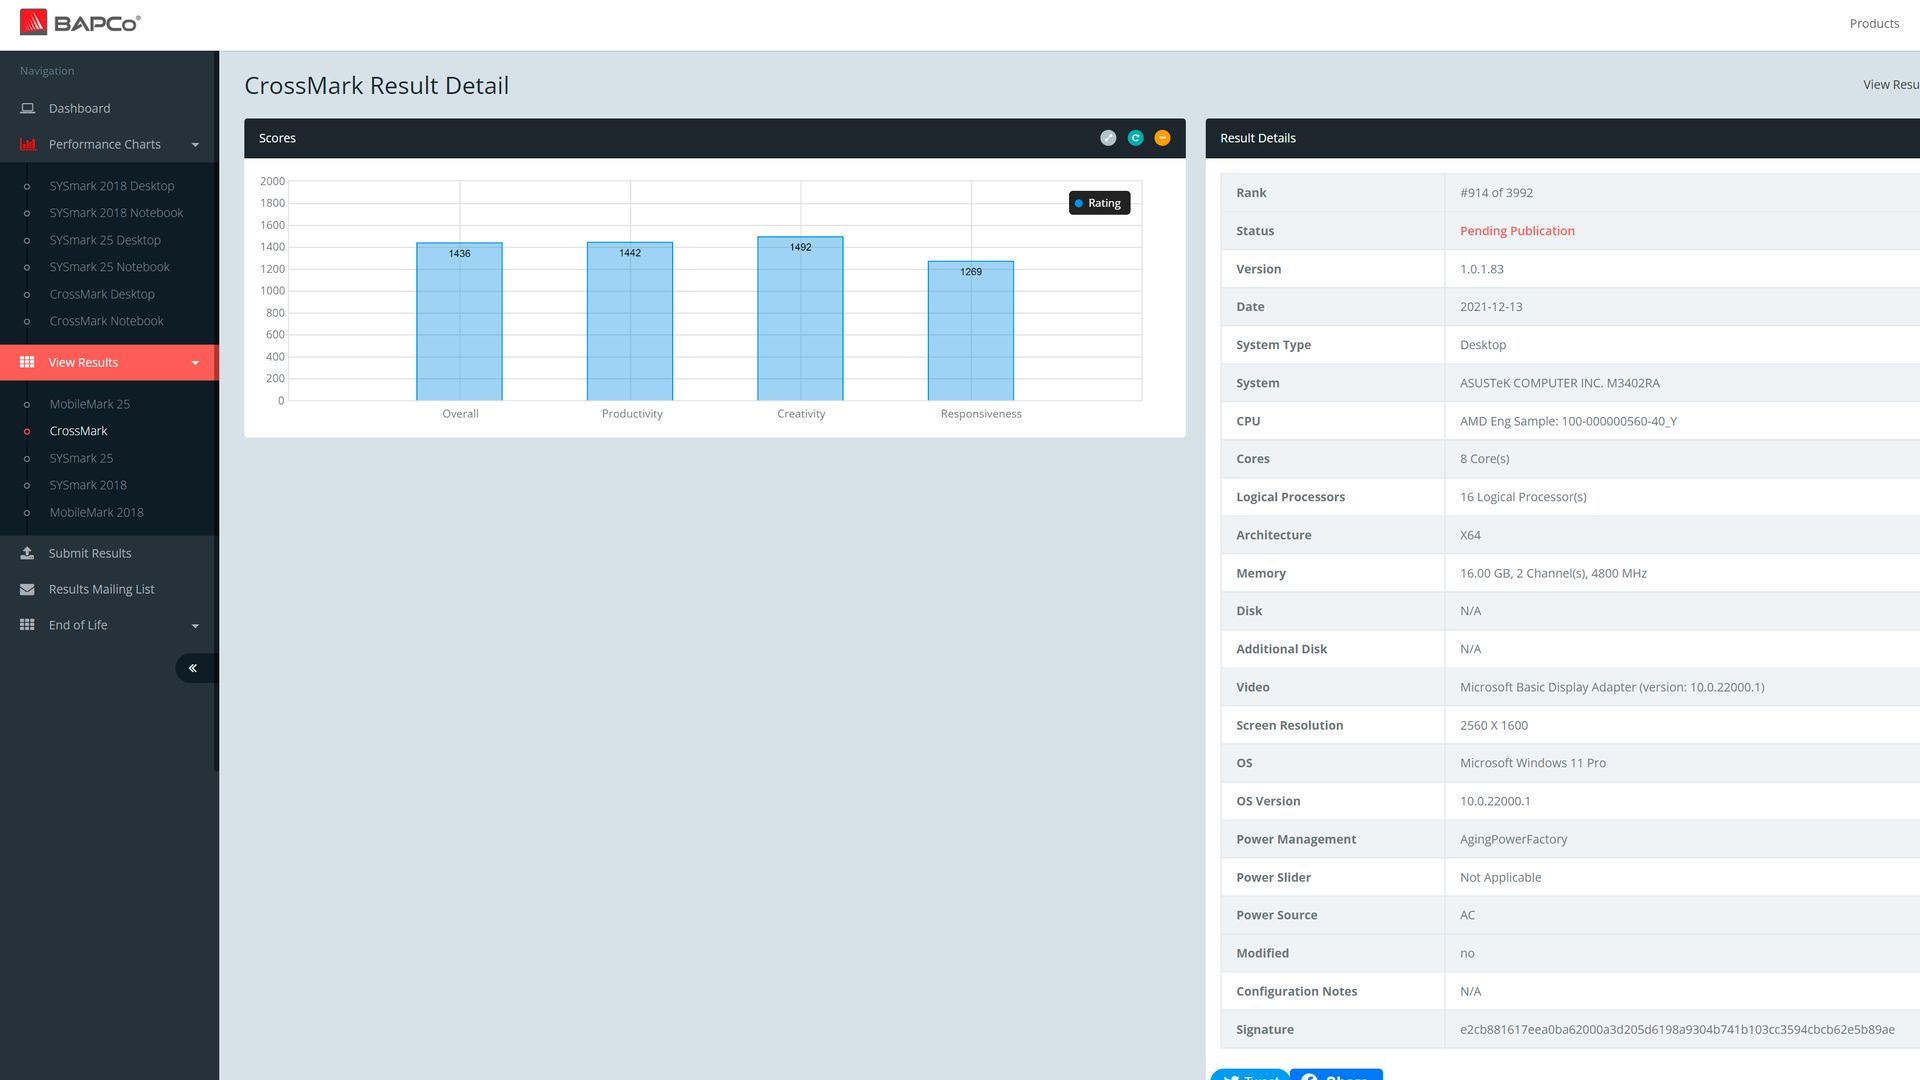
Task: Click the Creativity score bar 1492
Action: [800, 318]
